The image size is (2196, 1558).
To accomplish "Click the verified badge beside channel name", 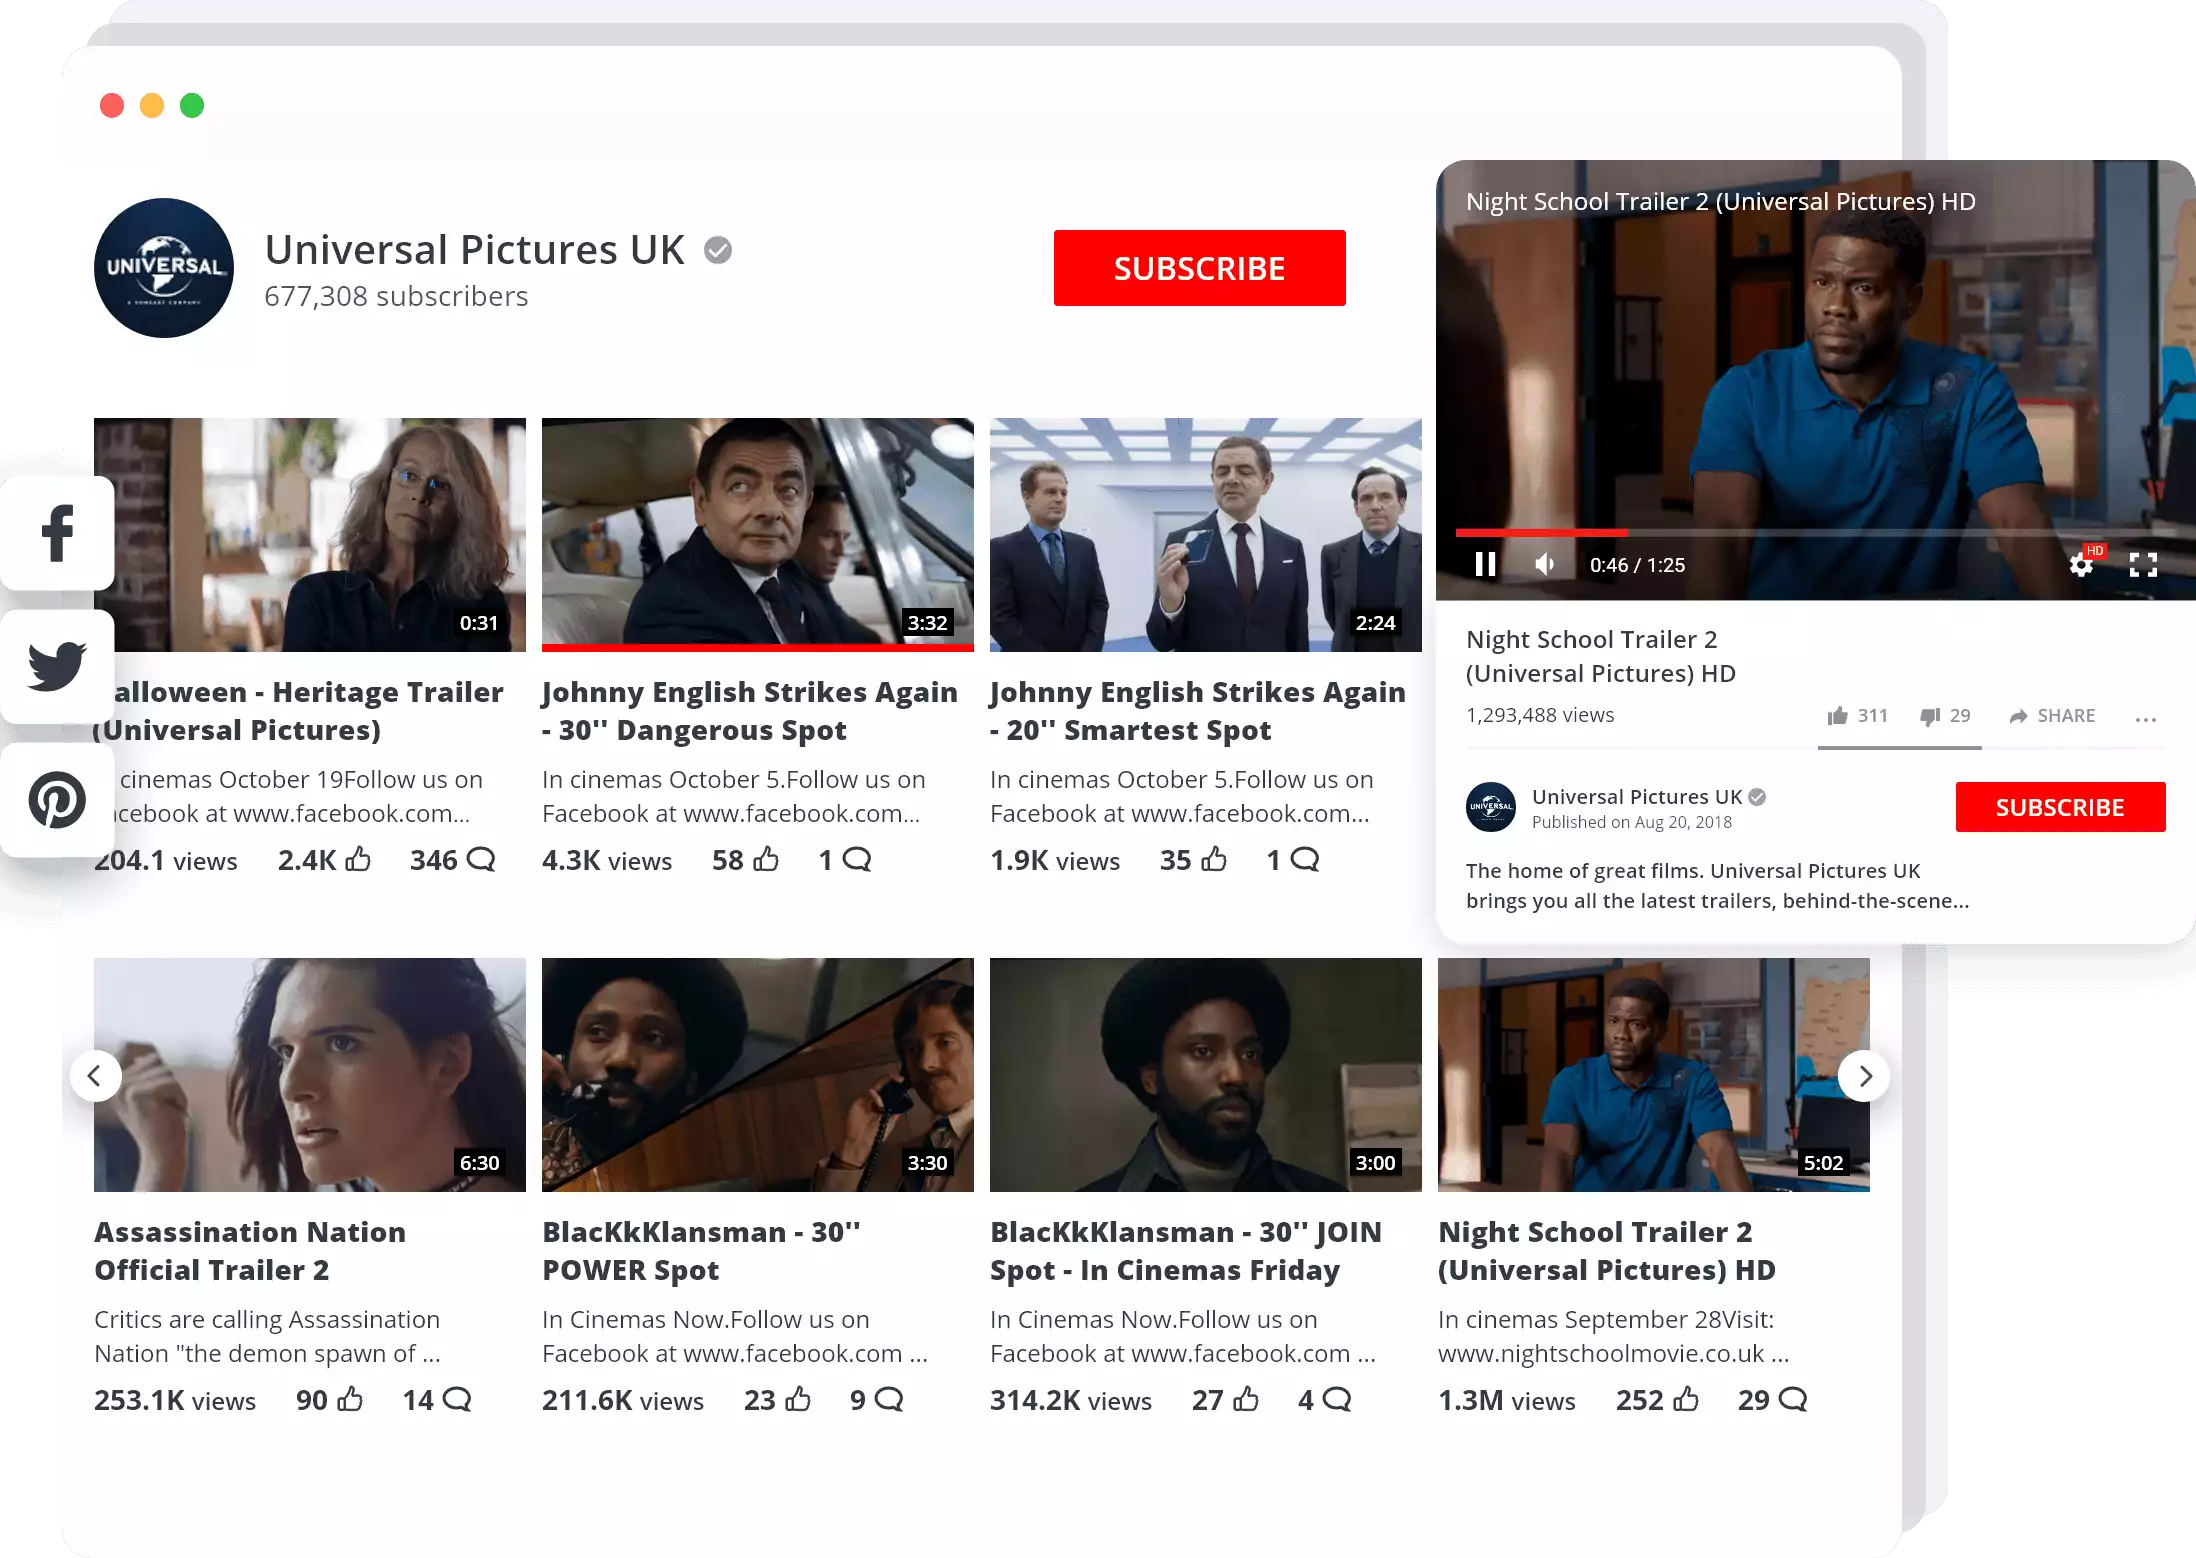I will [718, 250].
